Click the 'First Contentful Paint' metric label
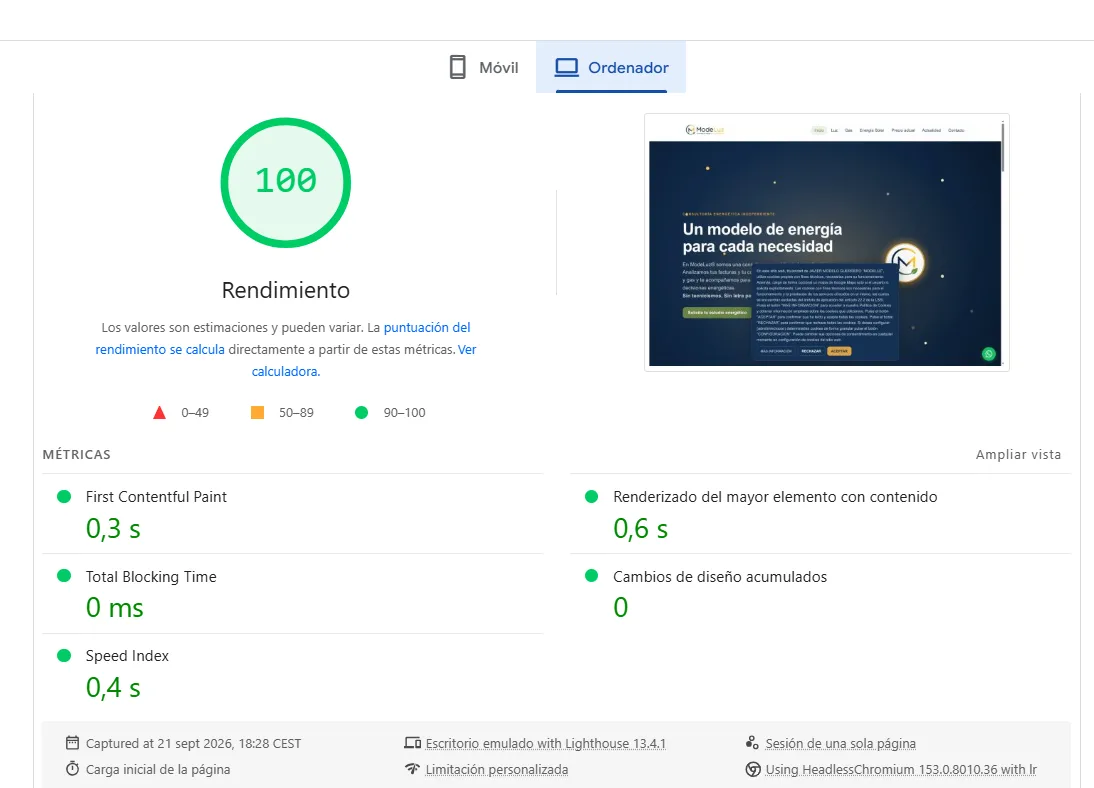Image resolution: width=1094 pixels, height=788 pixels. (156, 497)
